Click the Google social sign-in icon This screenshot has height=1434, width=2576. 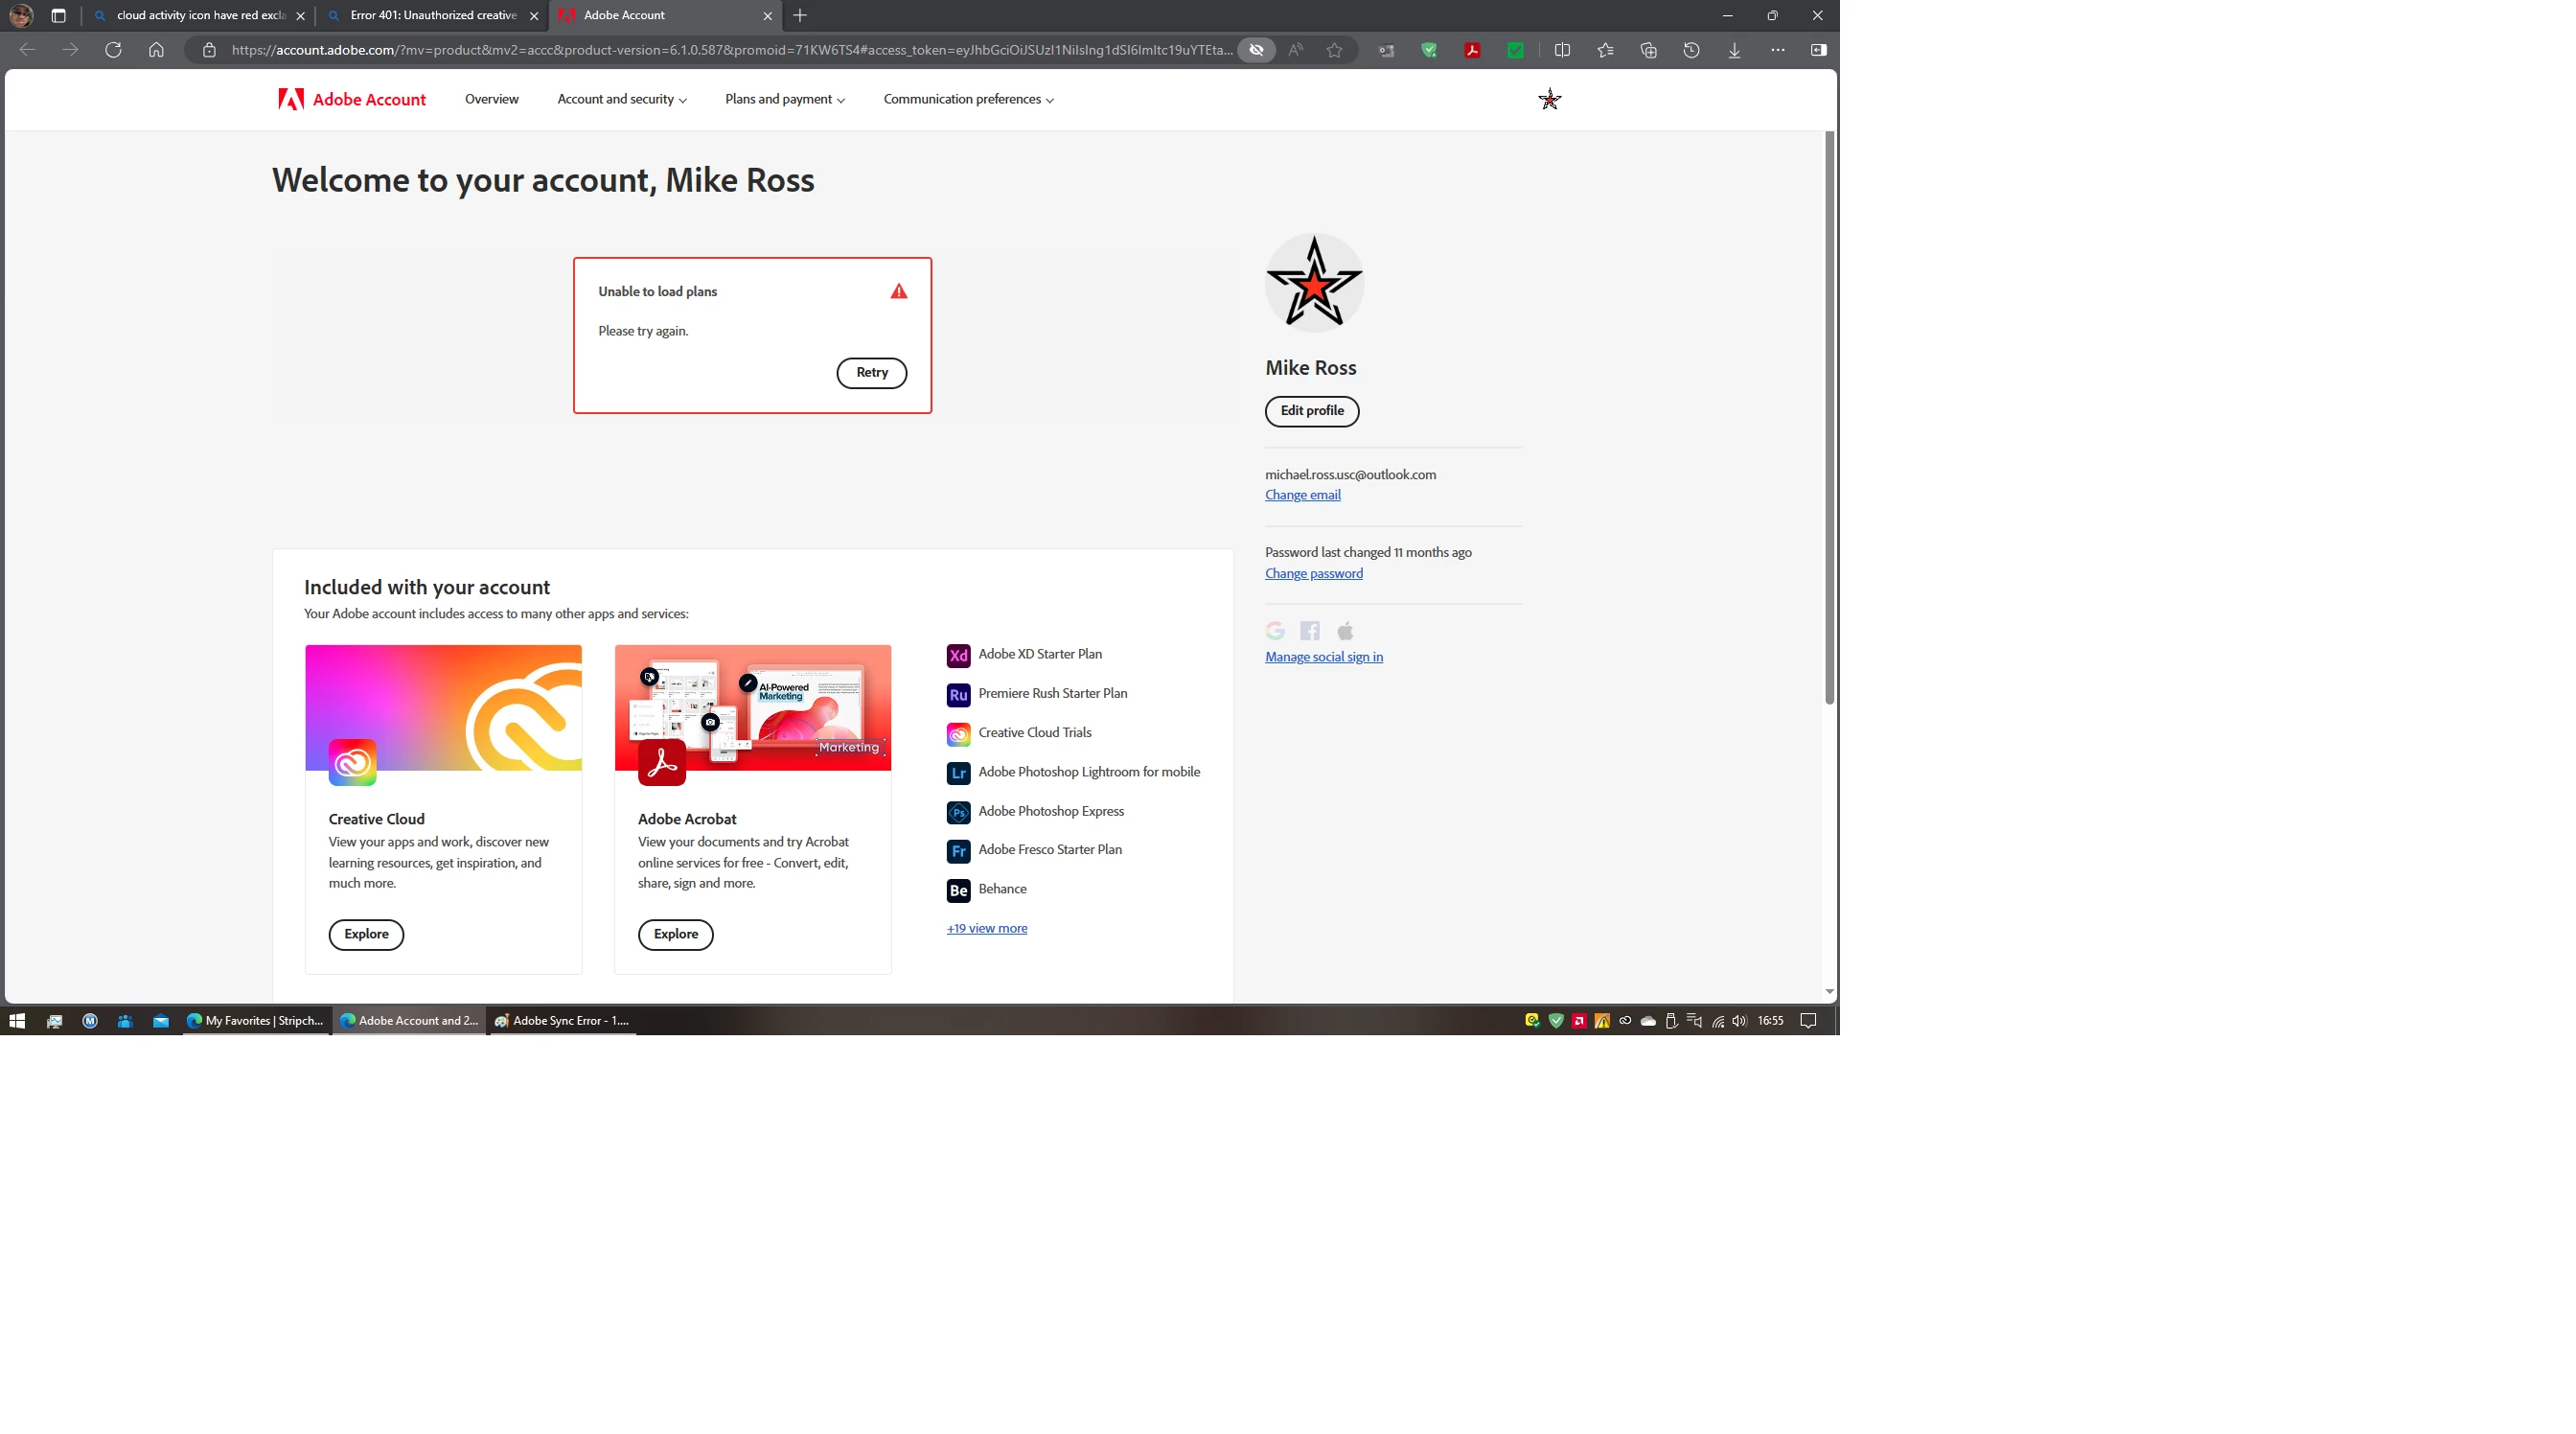1275,631
